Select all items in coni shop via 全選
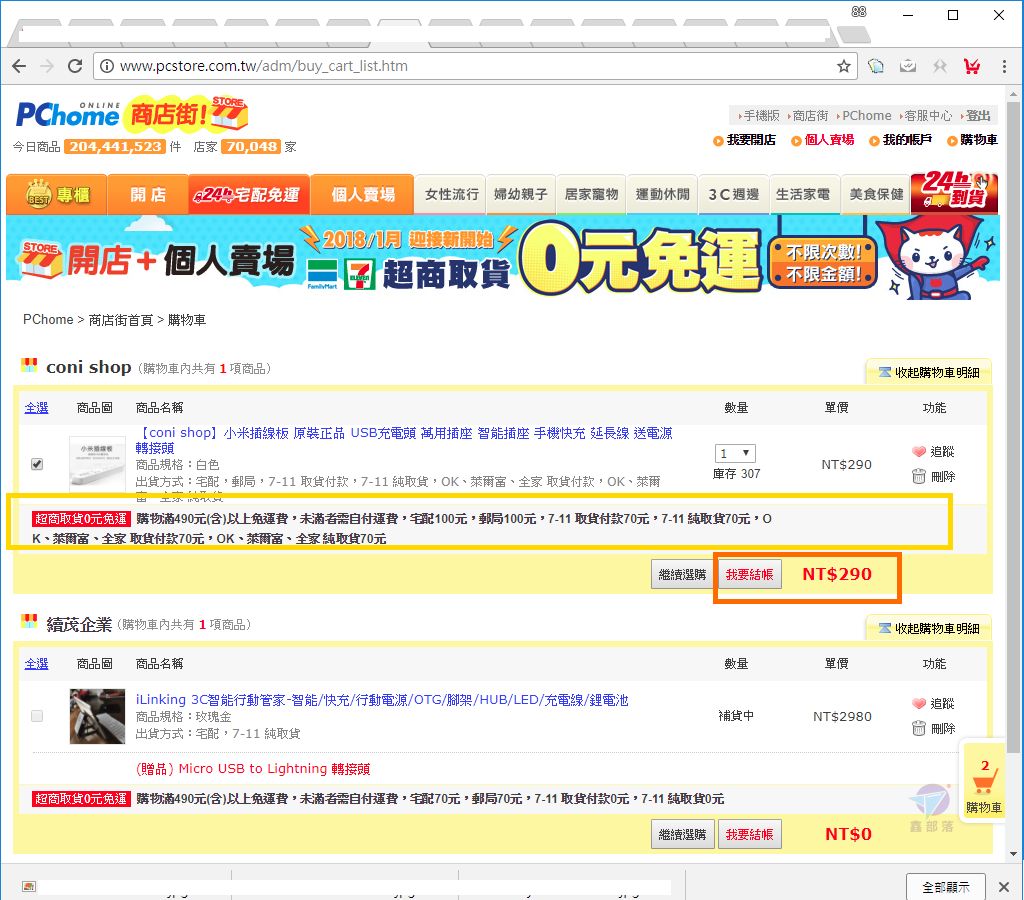The height and width of the screenshot is (900, 1024). coord(37,408)
